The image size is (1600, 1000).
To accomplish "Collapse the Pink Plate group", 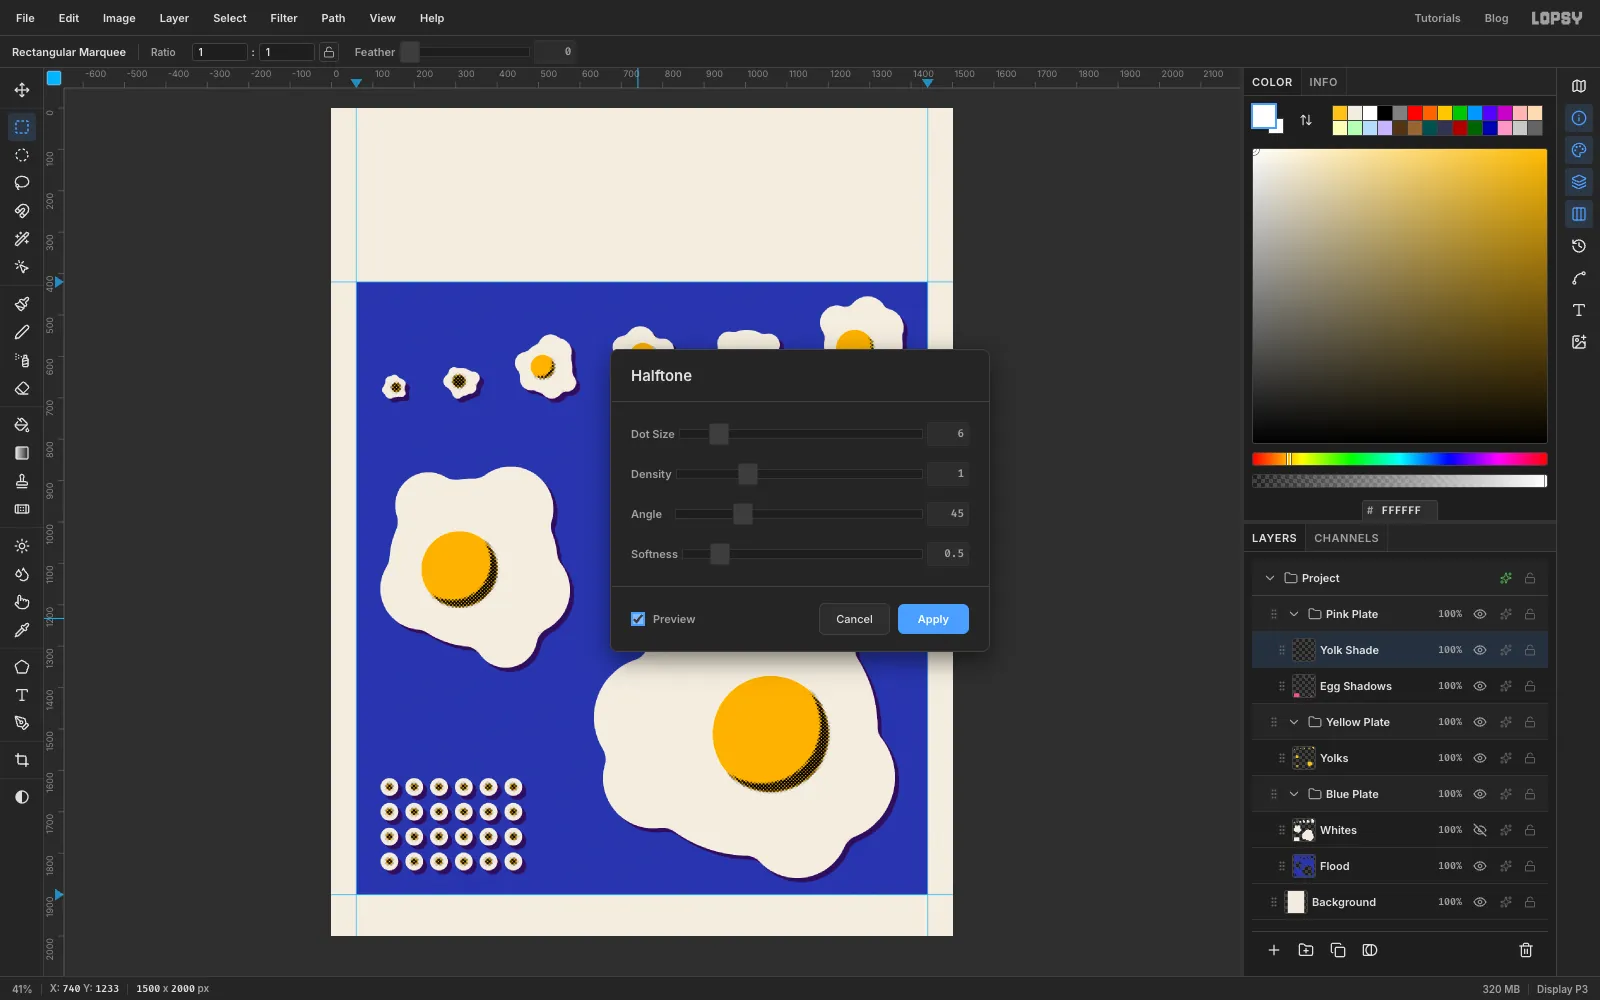I will tap(1294, 614).
